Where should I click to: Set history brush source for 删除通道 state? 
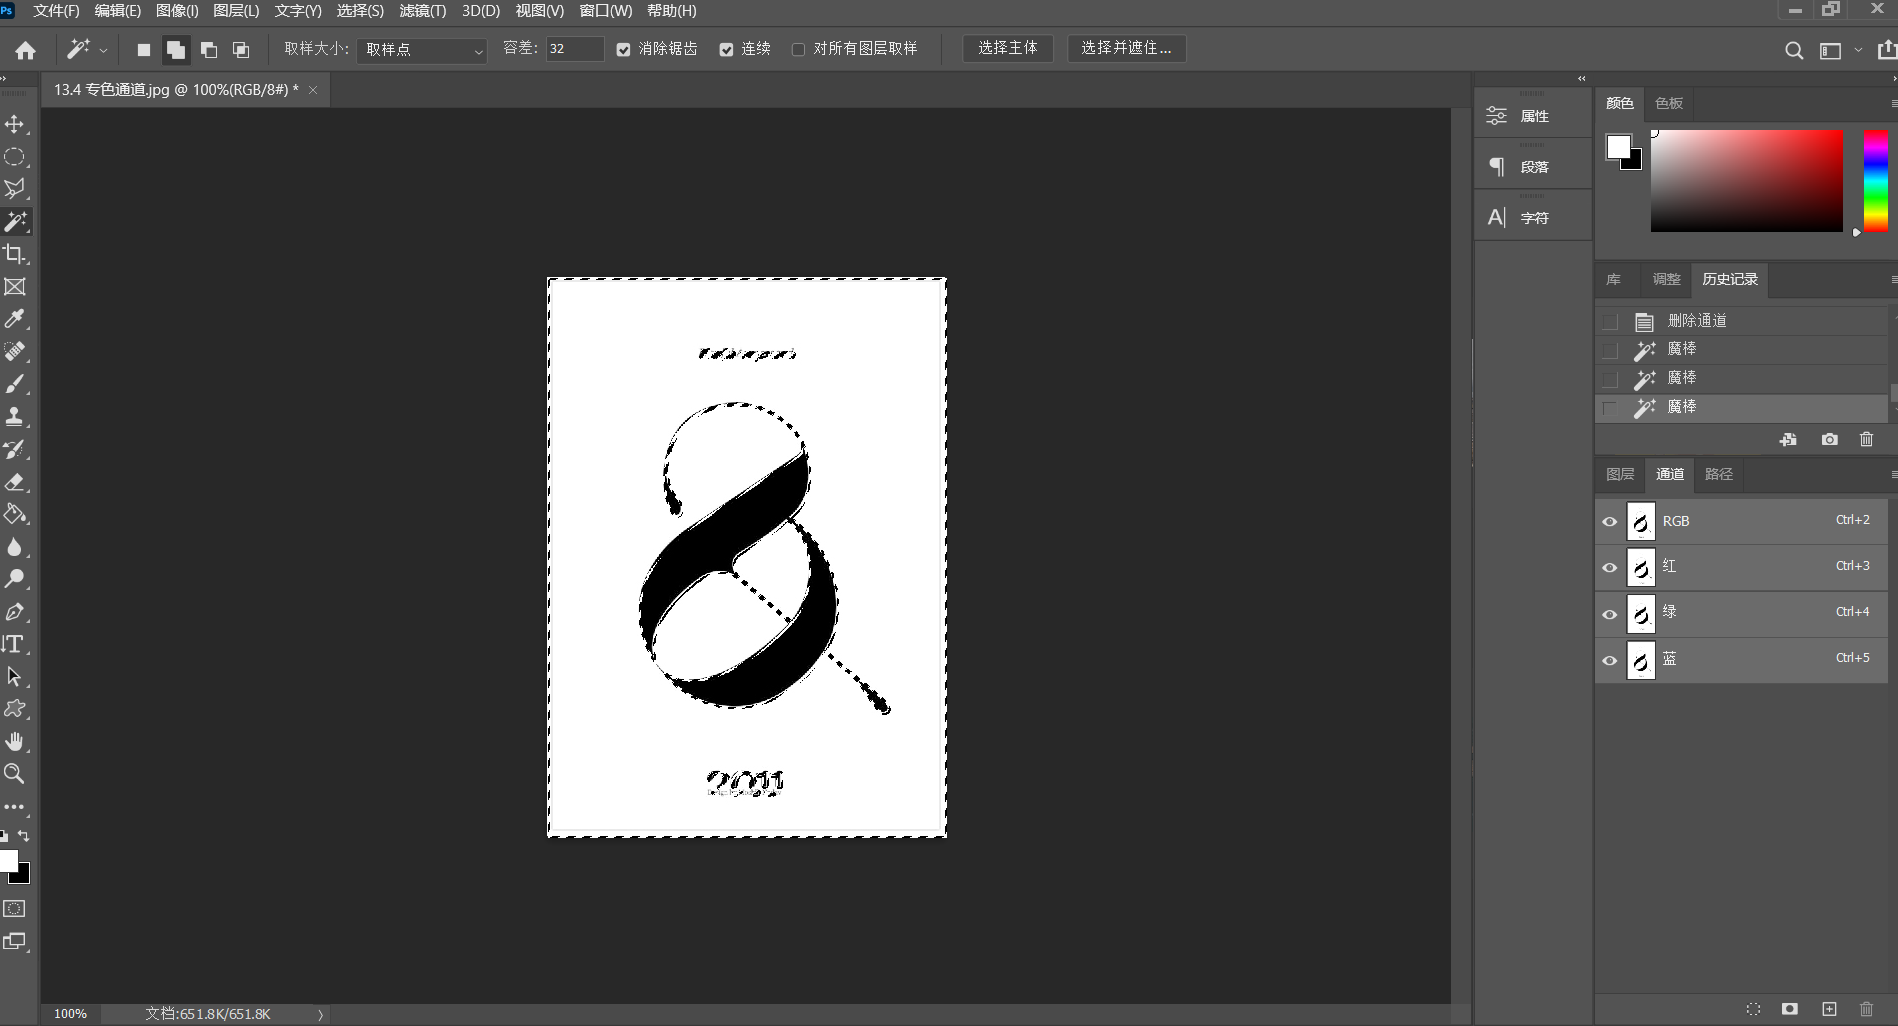(x=1610, y=322)
